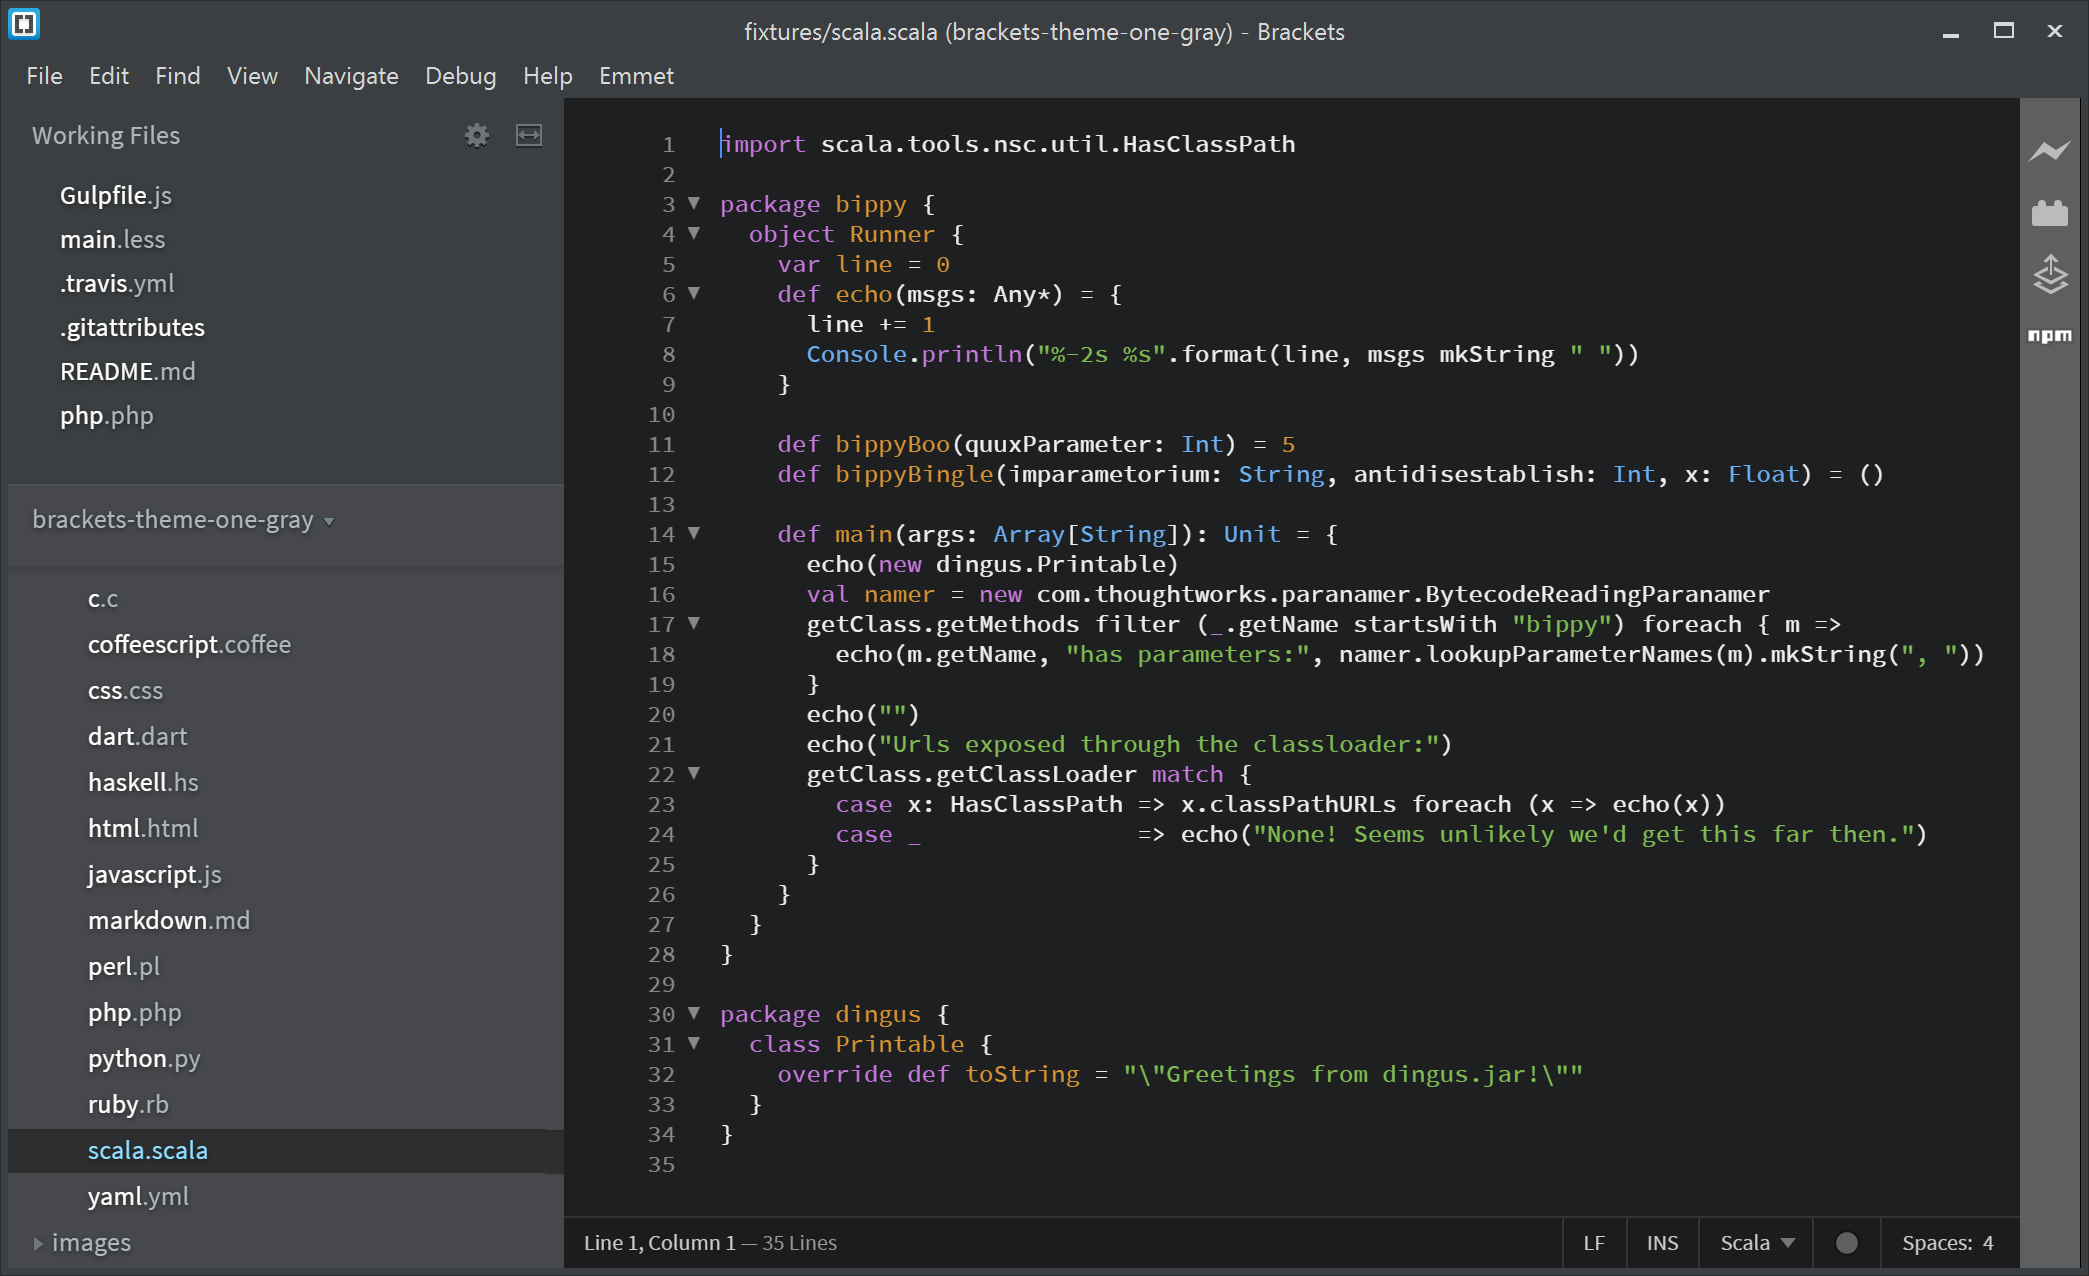Click the stacked layers arrow icon
The image size is (2089, 1276).
click(2049, 274)
